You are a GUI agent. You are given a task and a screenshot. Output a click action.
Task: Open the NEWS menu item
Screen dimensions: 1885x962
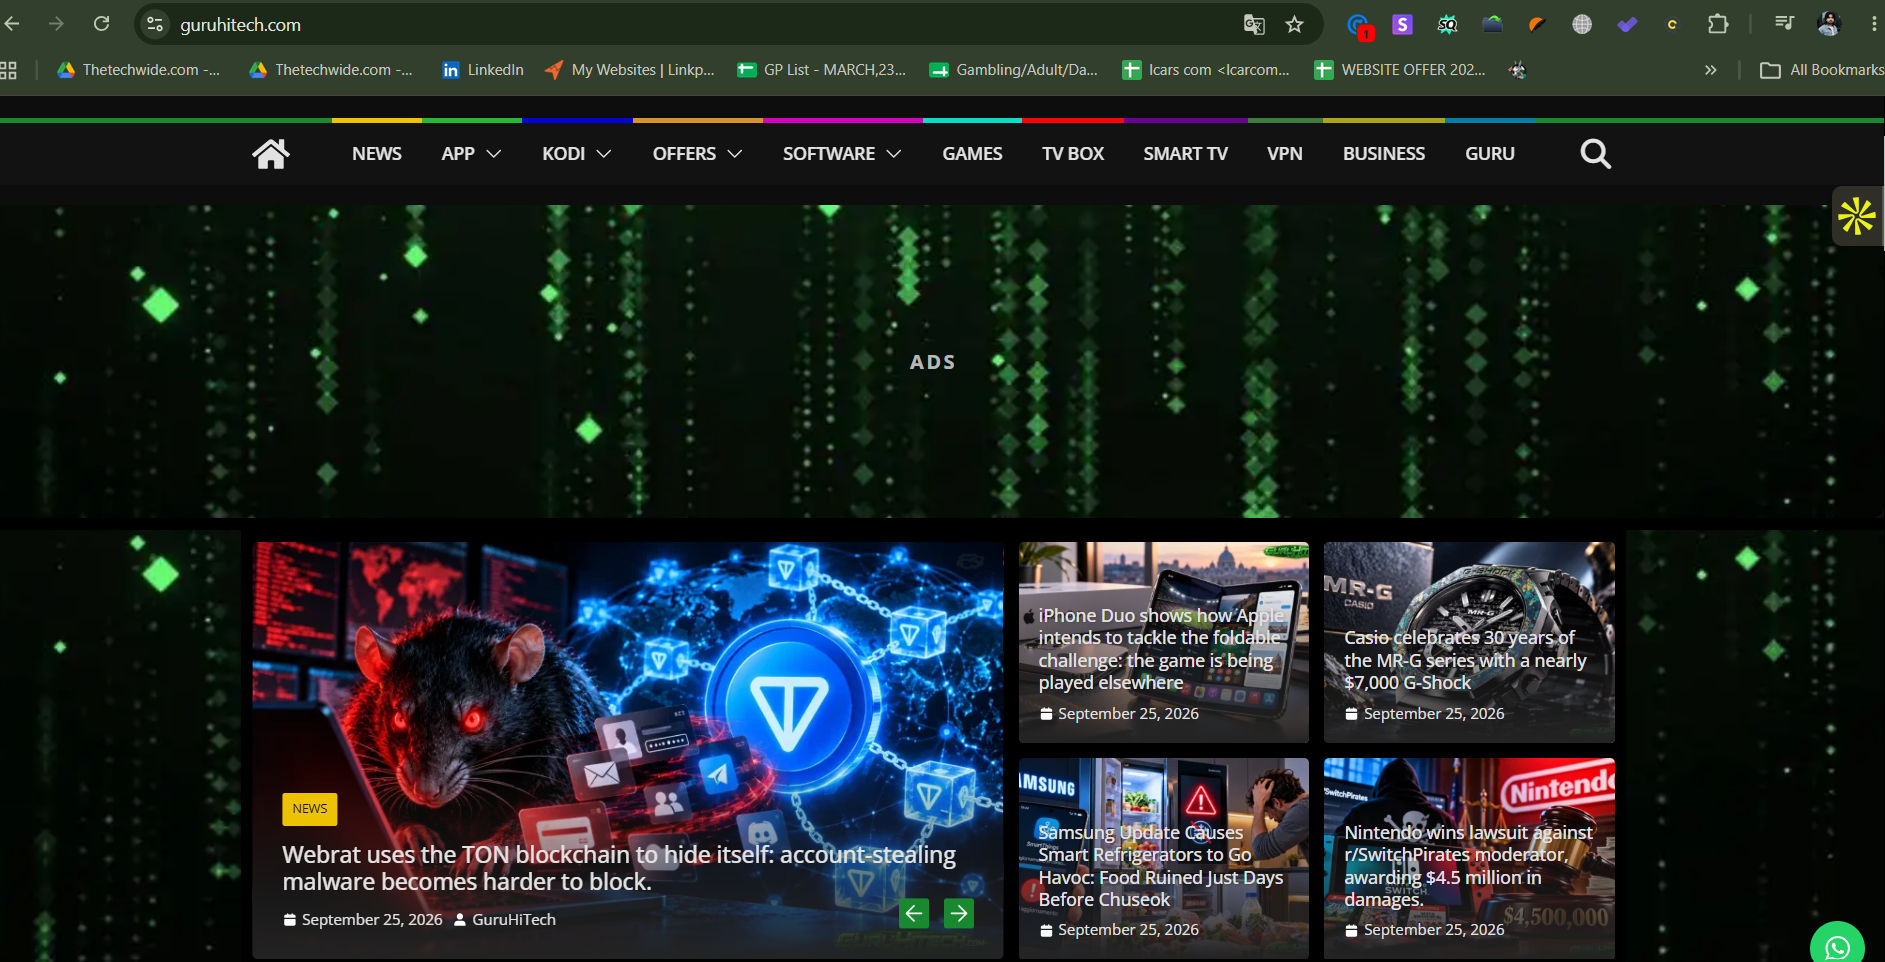click(377, 154)
